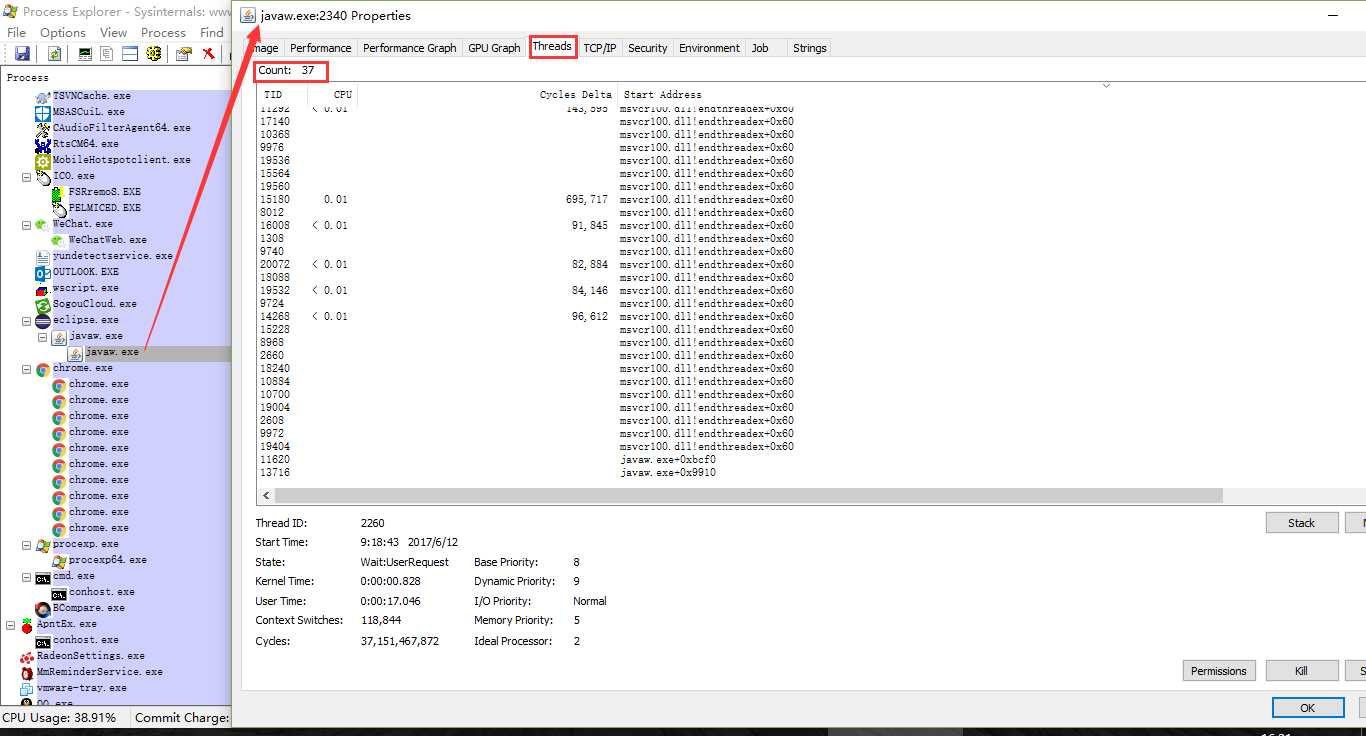The height and width of the screenshot is (736, 1366).
Task: Collapse the ApntEx.exe process tree node
Action: (11, 624)
